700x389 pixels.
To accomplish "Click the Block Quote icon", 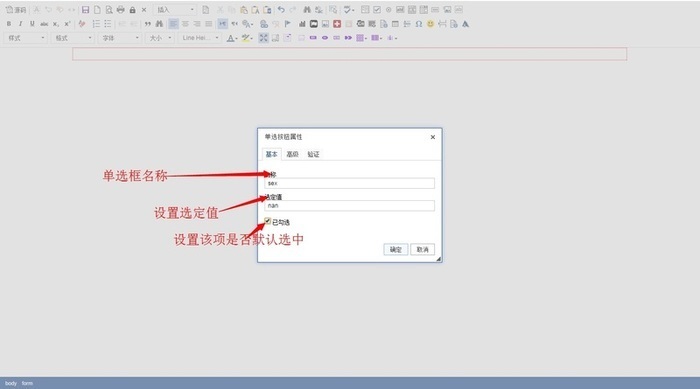I will coord(147,24).
